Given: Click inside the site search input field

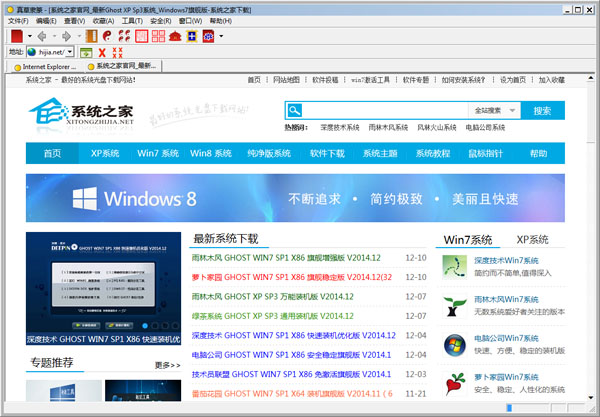Looking at the screenshot, I should coord(385,111).
